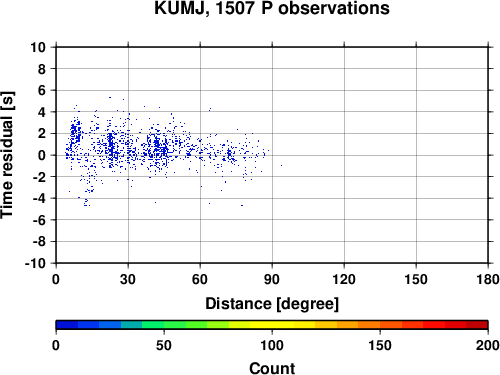Click the x-axis tick label 60
The image size is (500, 375).
tap(200, 279)
